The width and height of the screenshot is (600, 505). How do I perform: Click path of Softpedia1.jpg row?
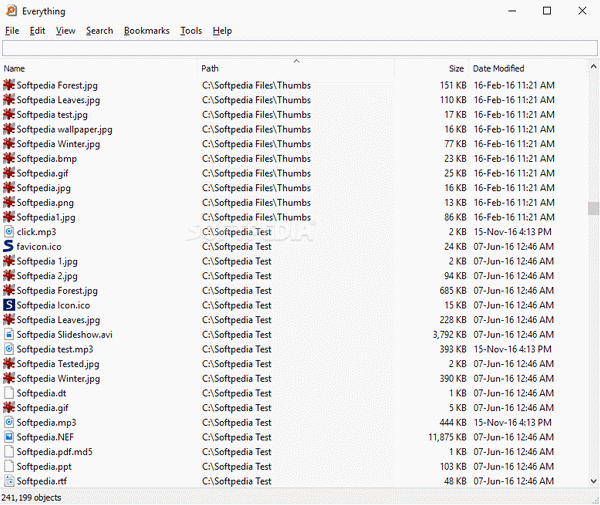256,217
